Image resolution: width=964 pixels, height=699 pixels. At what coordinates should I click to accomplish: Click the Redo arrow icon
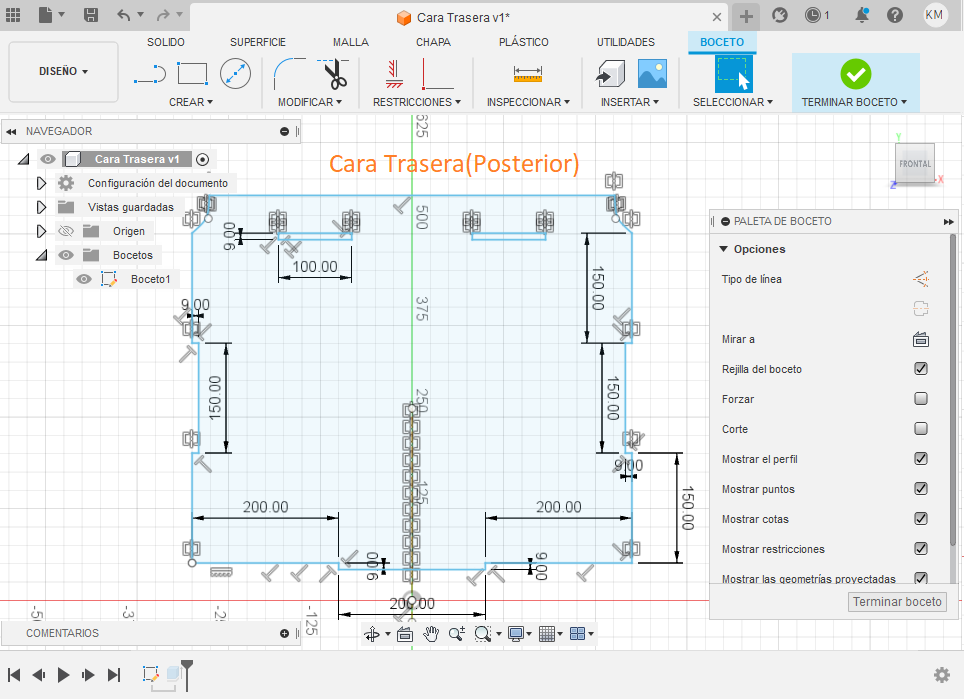pyautogui.click(x=163, y=15)
